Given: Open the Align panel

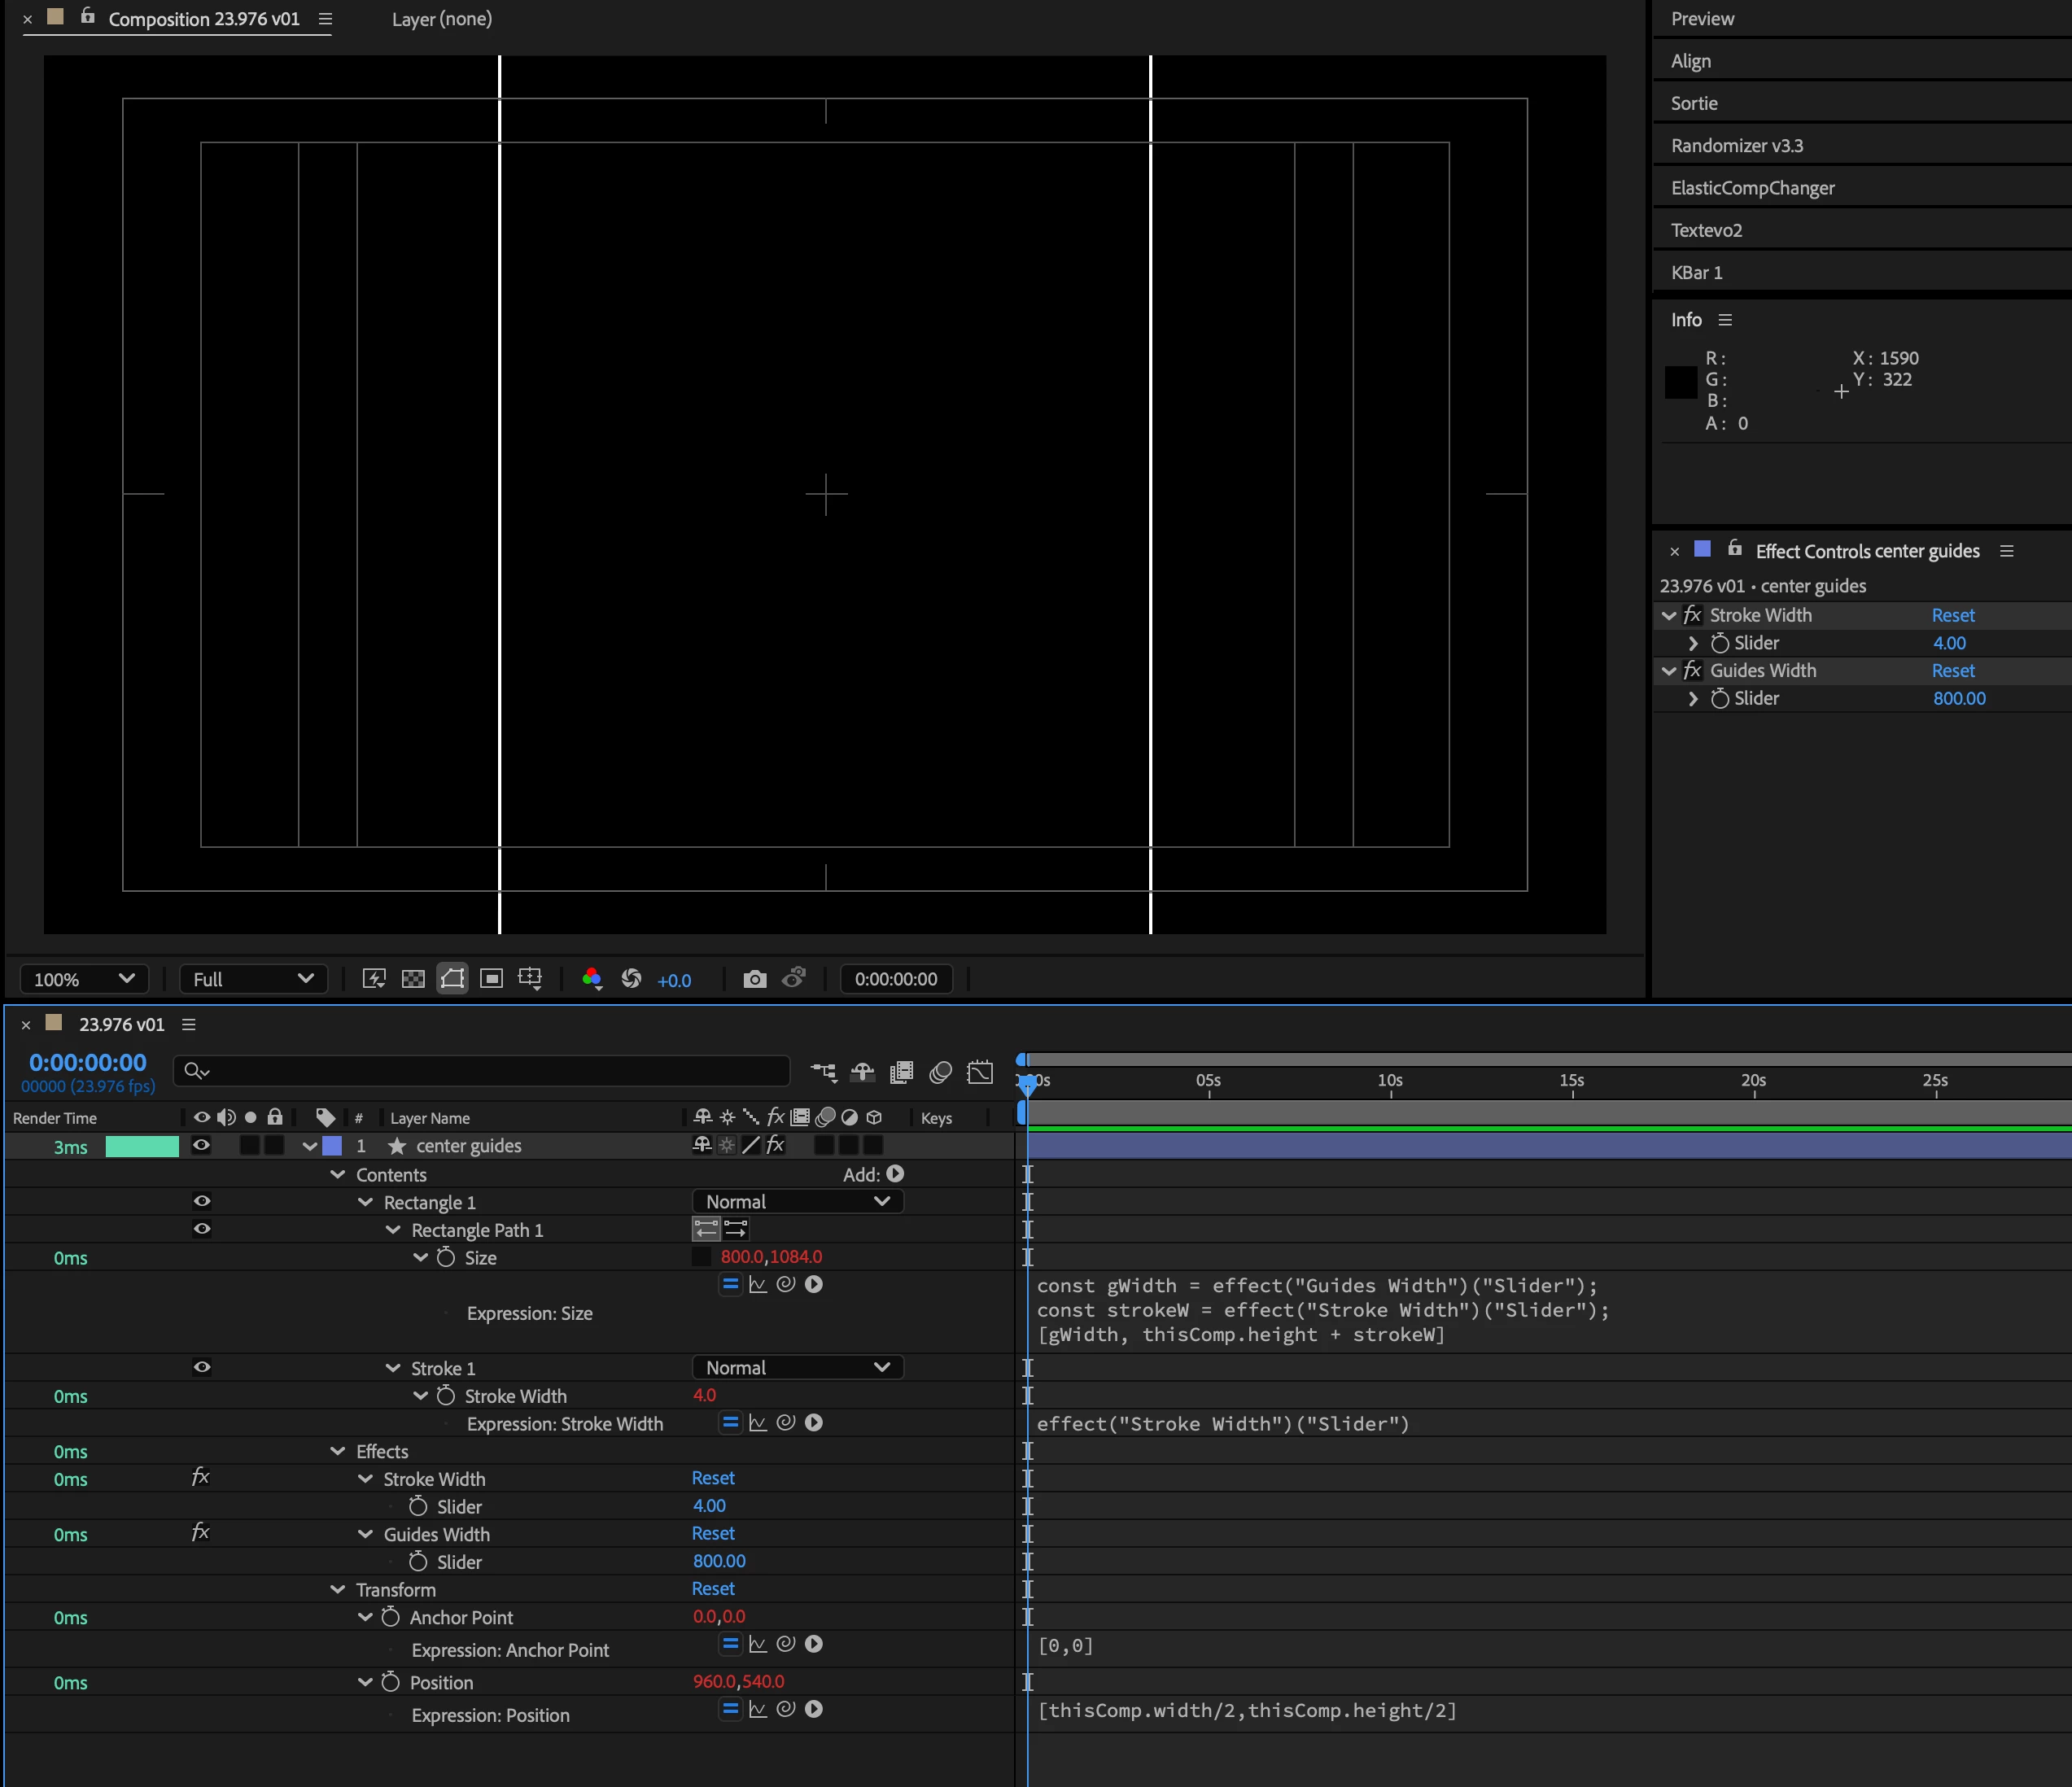Looking at the screenshot, I should coord(1691,61).
